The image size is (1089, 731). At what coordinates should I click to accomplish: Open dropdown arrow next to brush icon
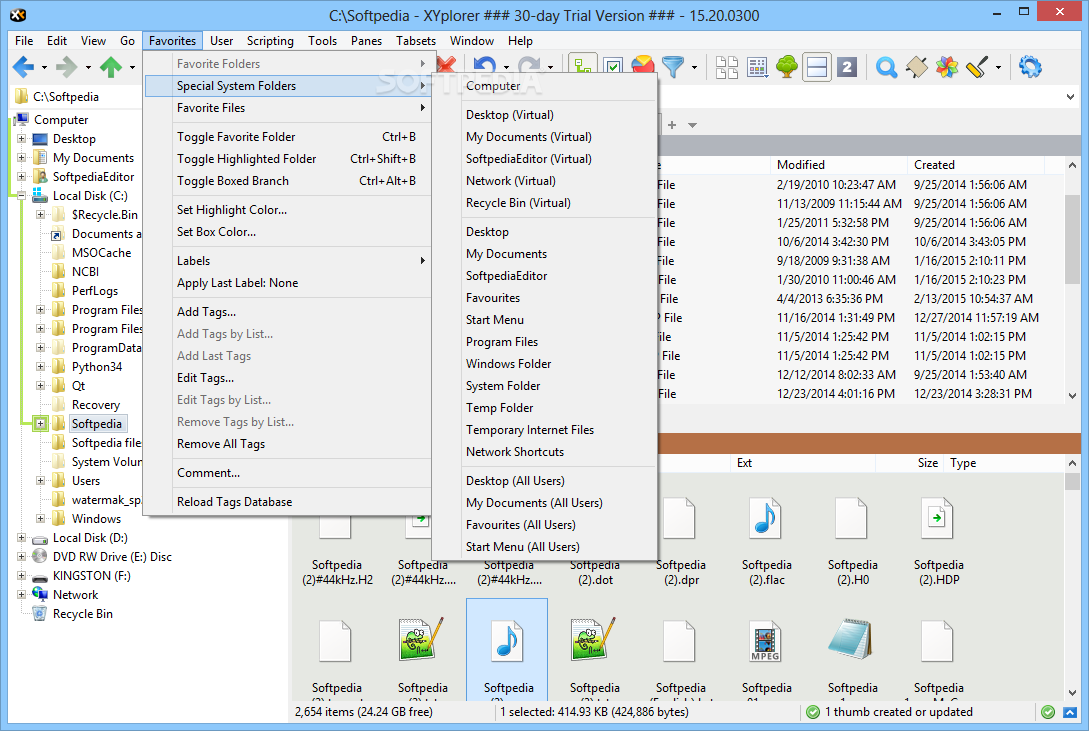pos(998,68)
